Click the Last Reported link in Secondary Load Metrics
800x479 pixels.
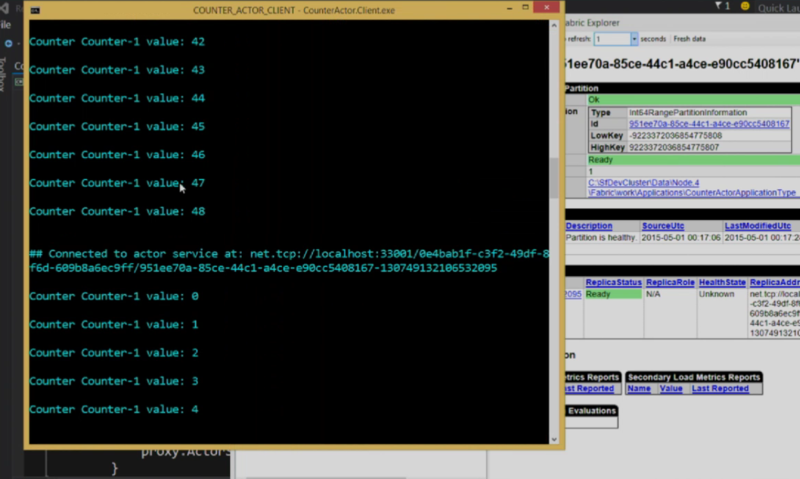[720, 389]
